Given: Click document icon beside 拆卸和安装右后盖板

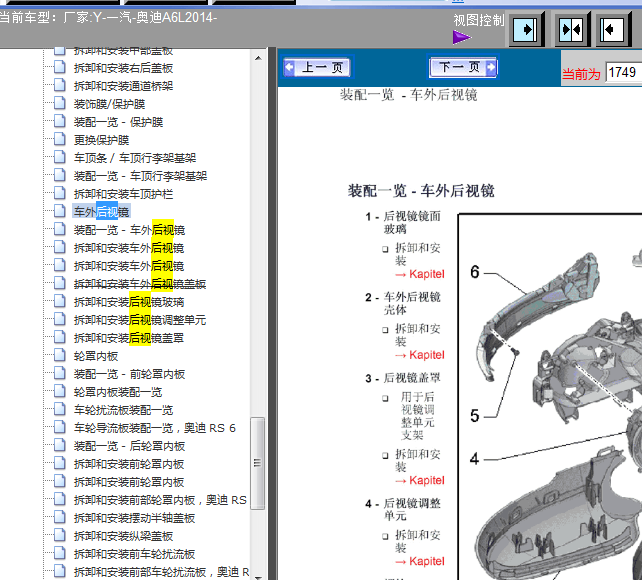Looking at the screenshot, I should point(60,67).
